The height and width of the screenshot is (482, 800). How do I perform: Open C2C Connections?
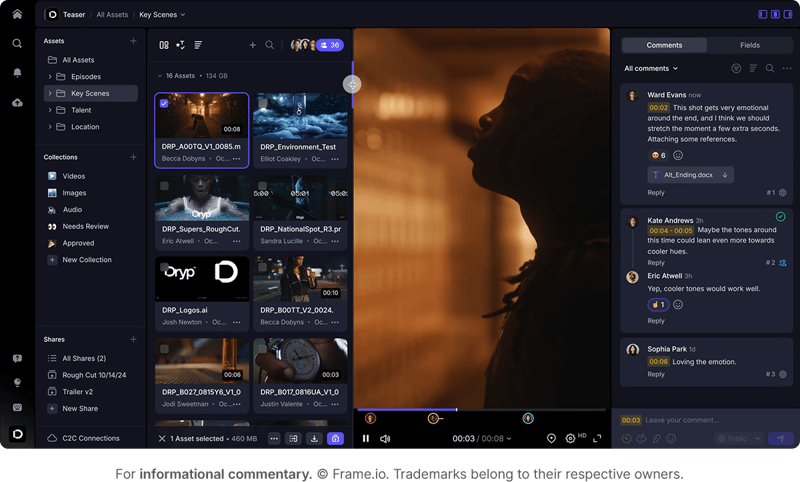[x=90, y=438]
